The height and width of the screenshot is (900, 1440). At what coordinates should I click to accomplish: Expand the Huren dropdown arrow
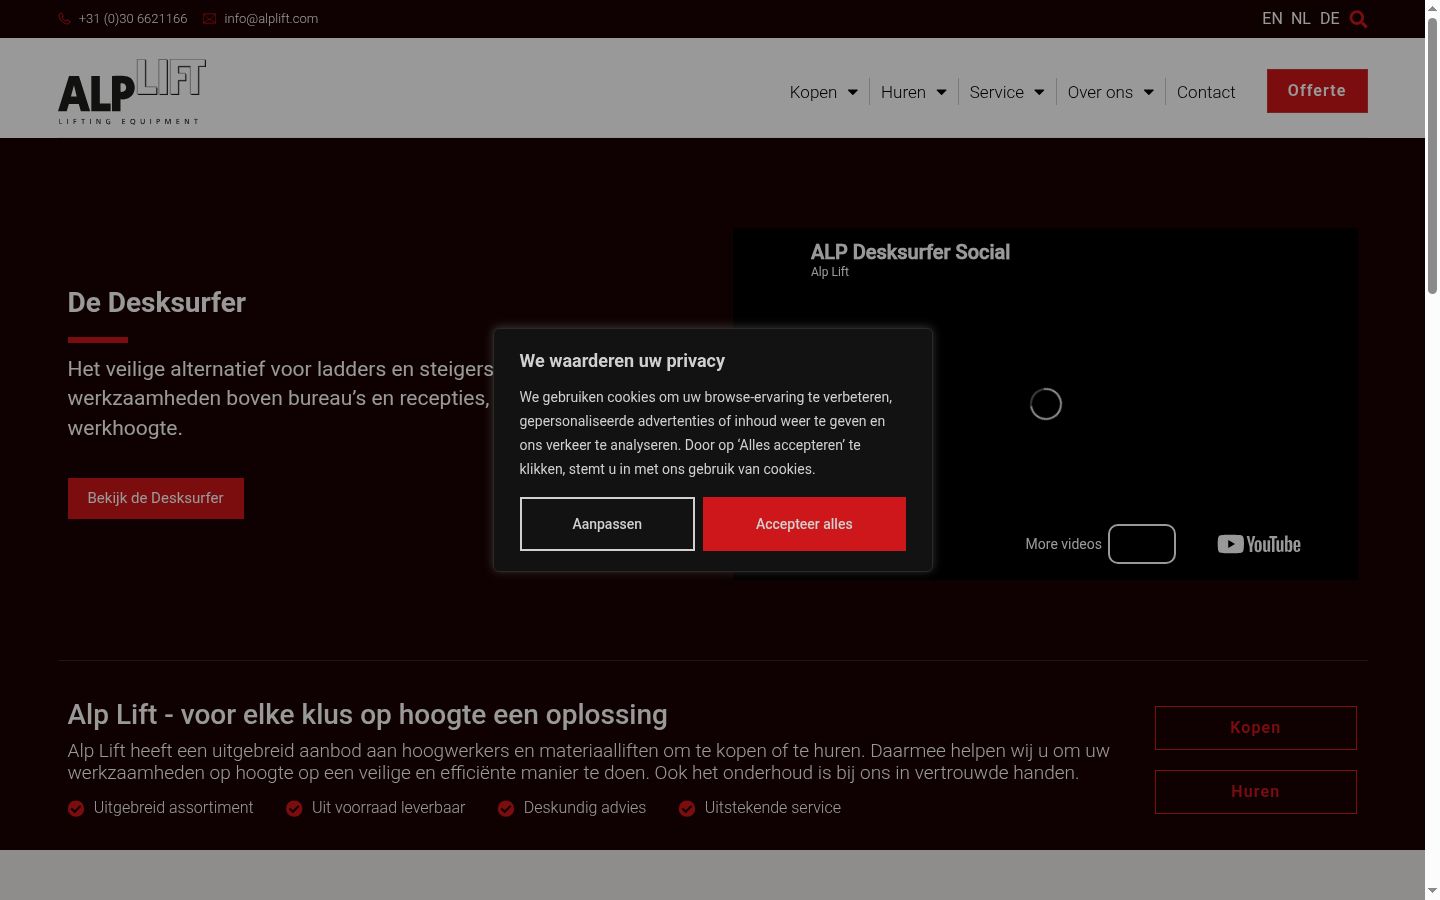(x=941, y=92)
